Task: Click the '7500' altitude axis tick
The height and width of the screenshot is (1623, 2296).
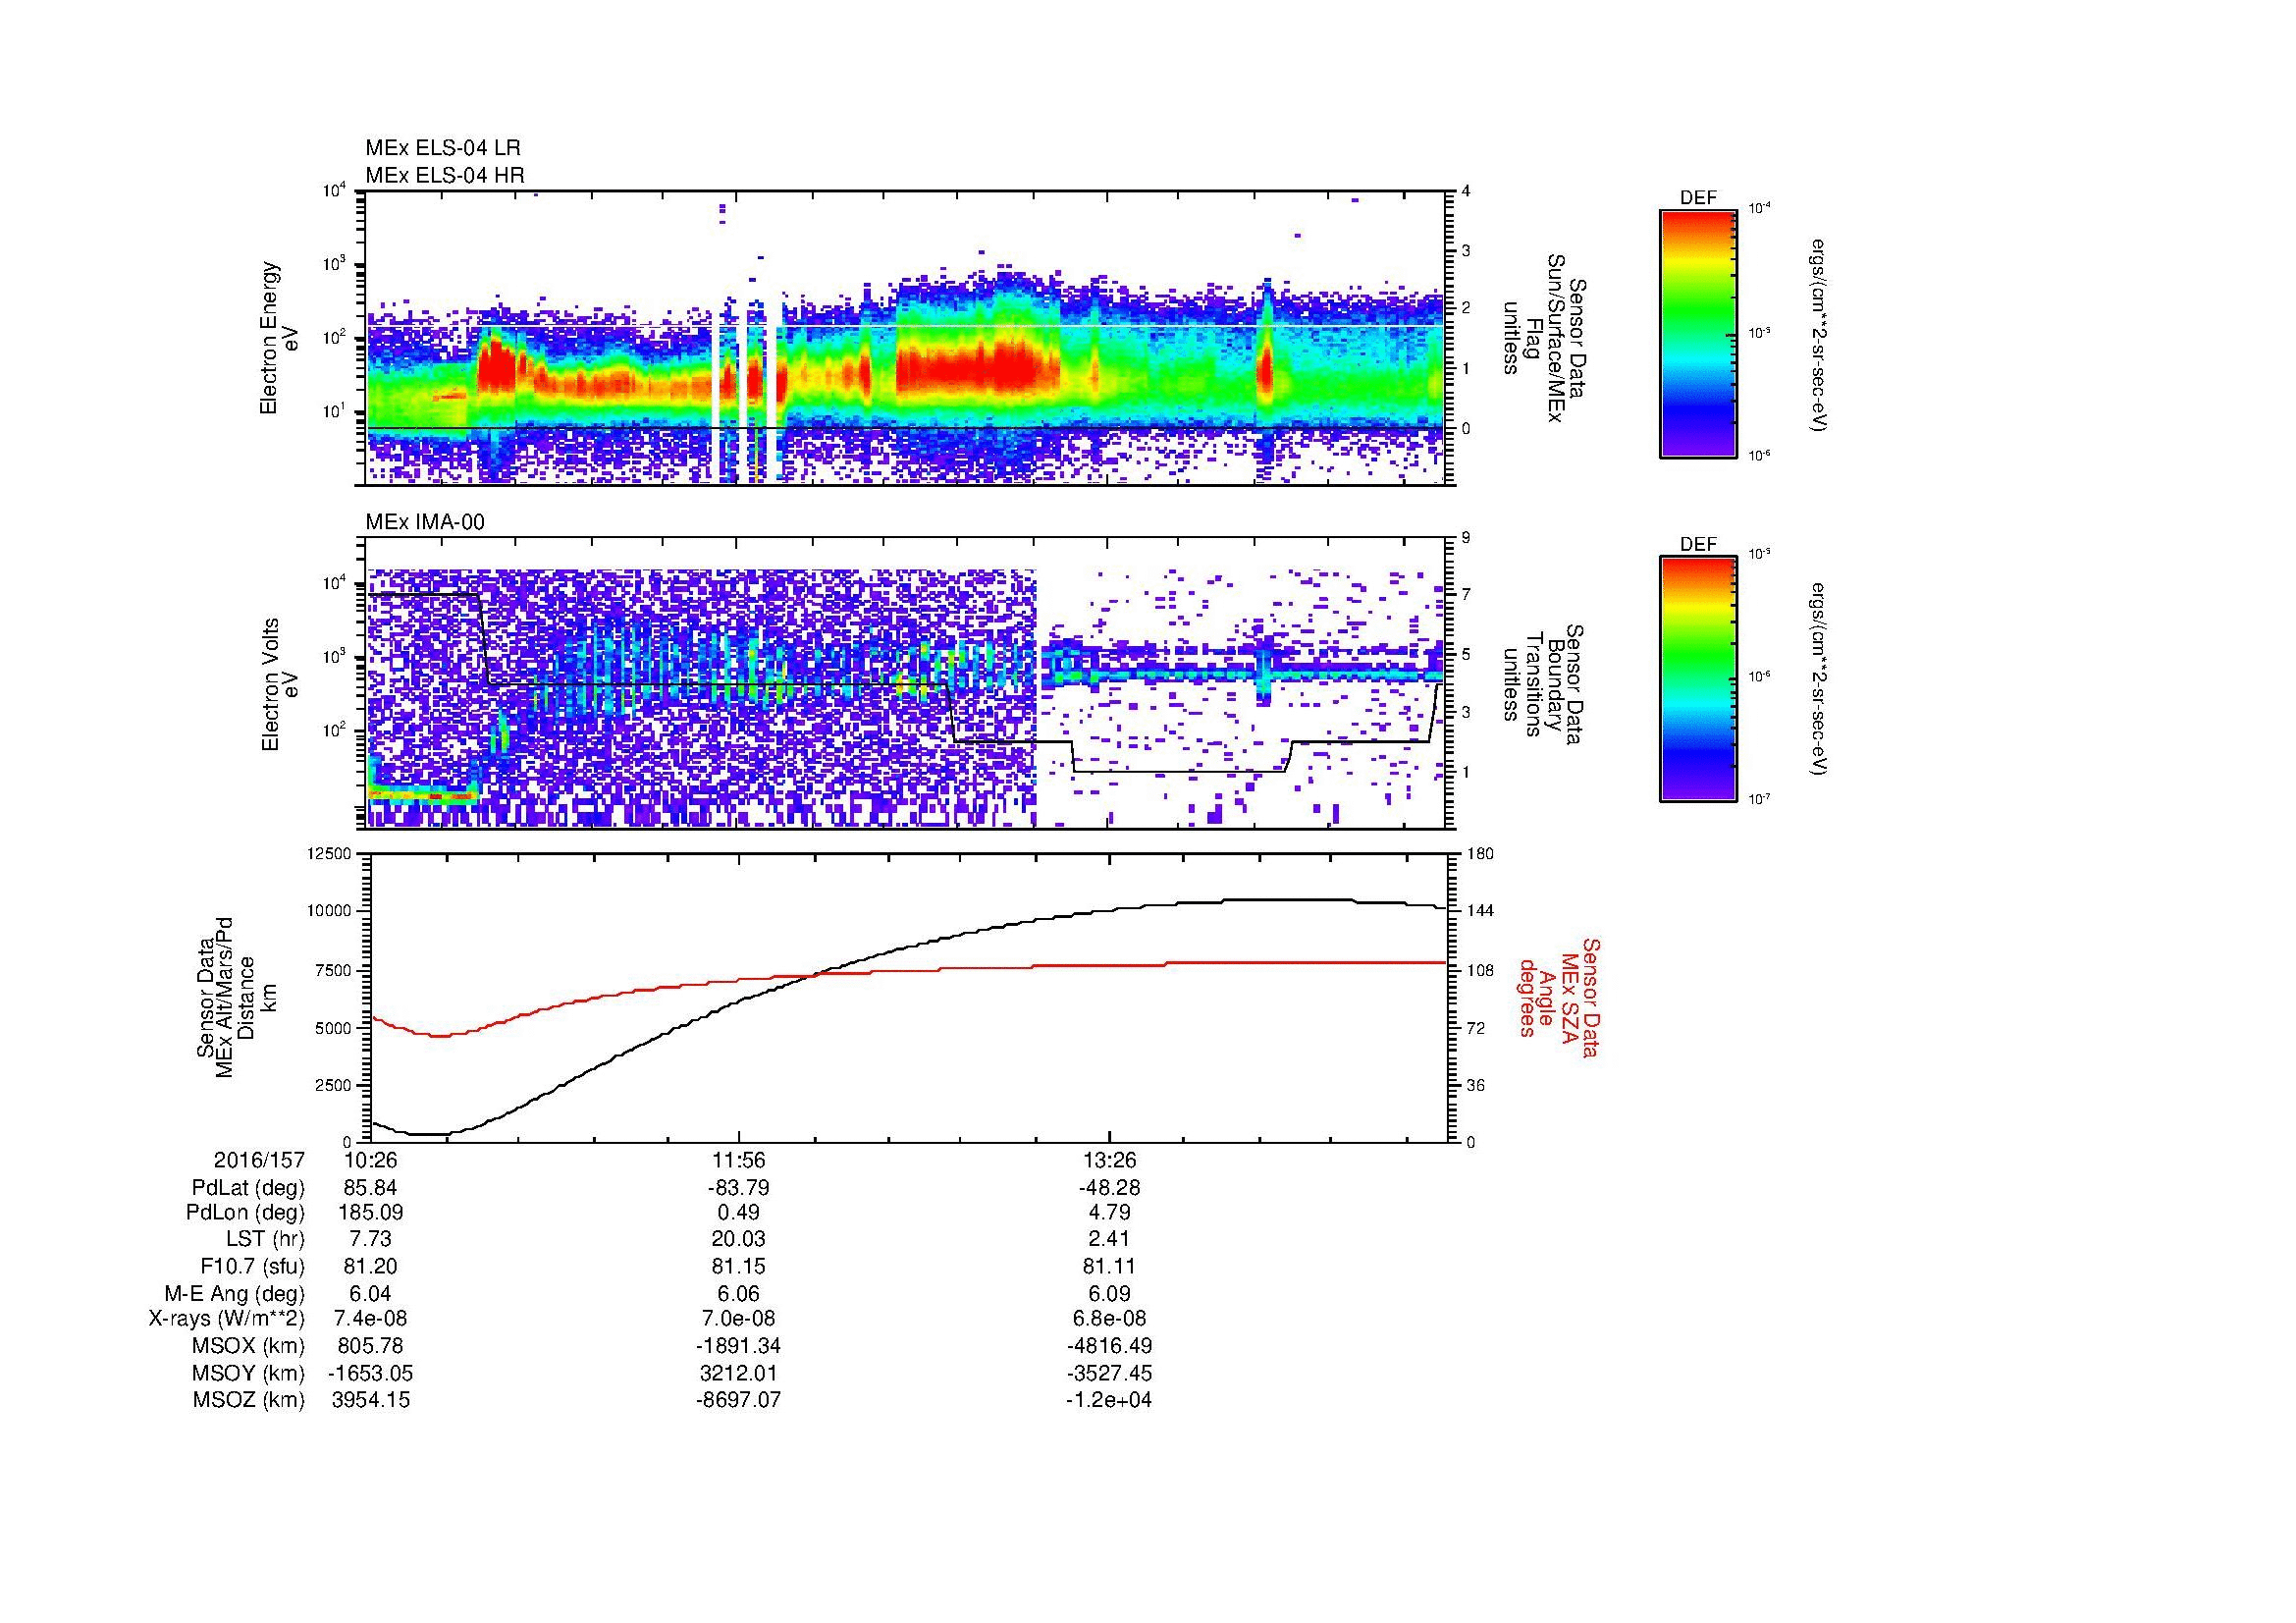Action: point(335,970)
